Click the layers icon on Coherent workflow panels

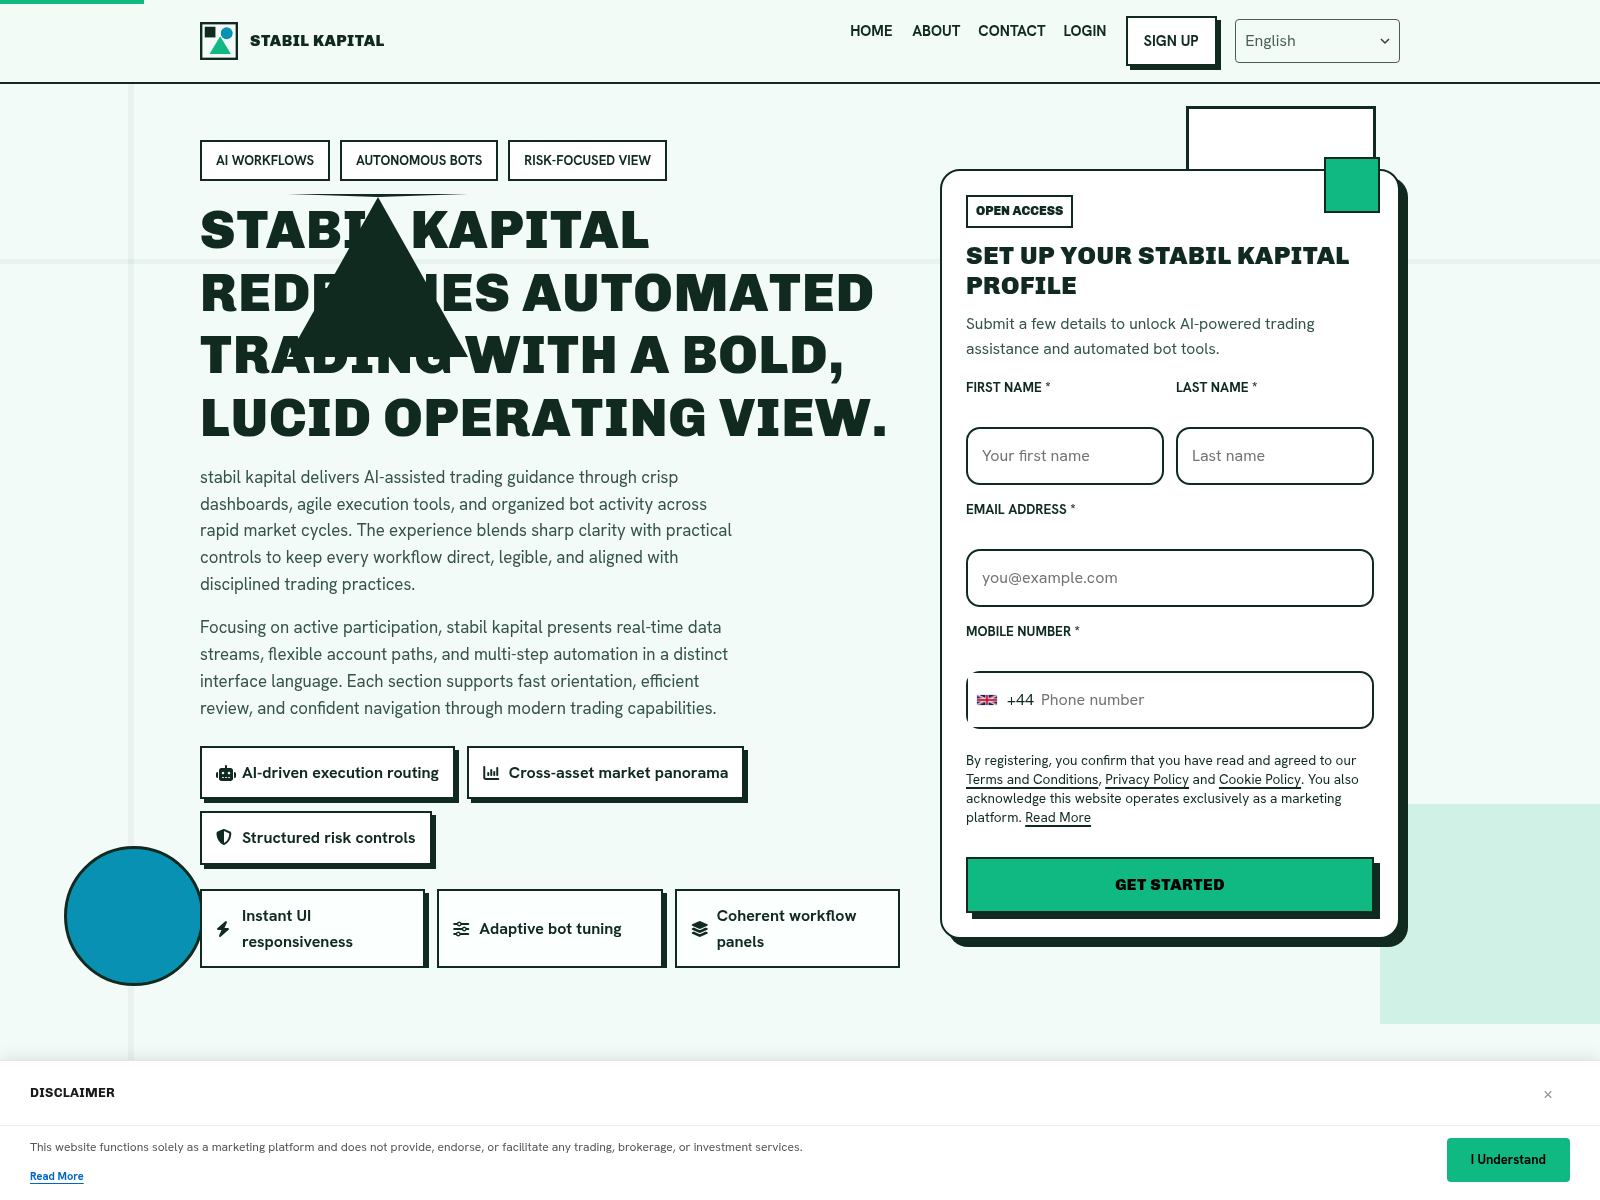[x=700, y=929]
